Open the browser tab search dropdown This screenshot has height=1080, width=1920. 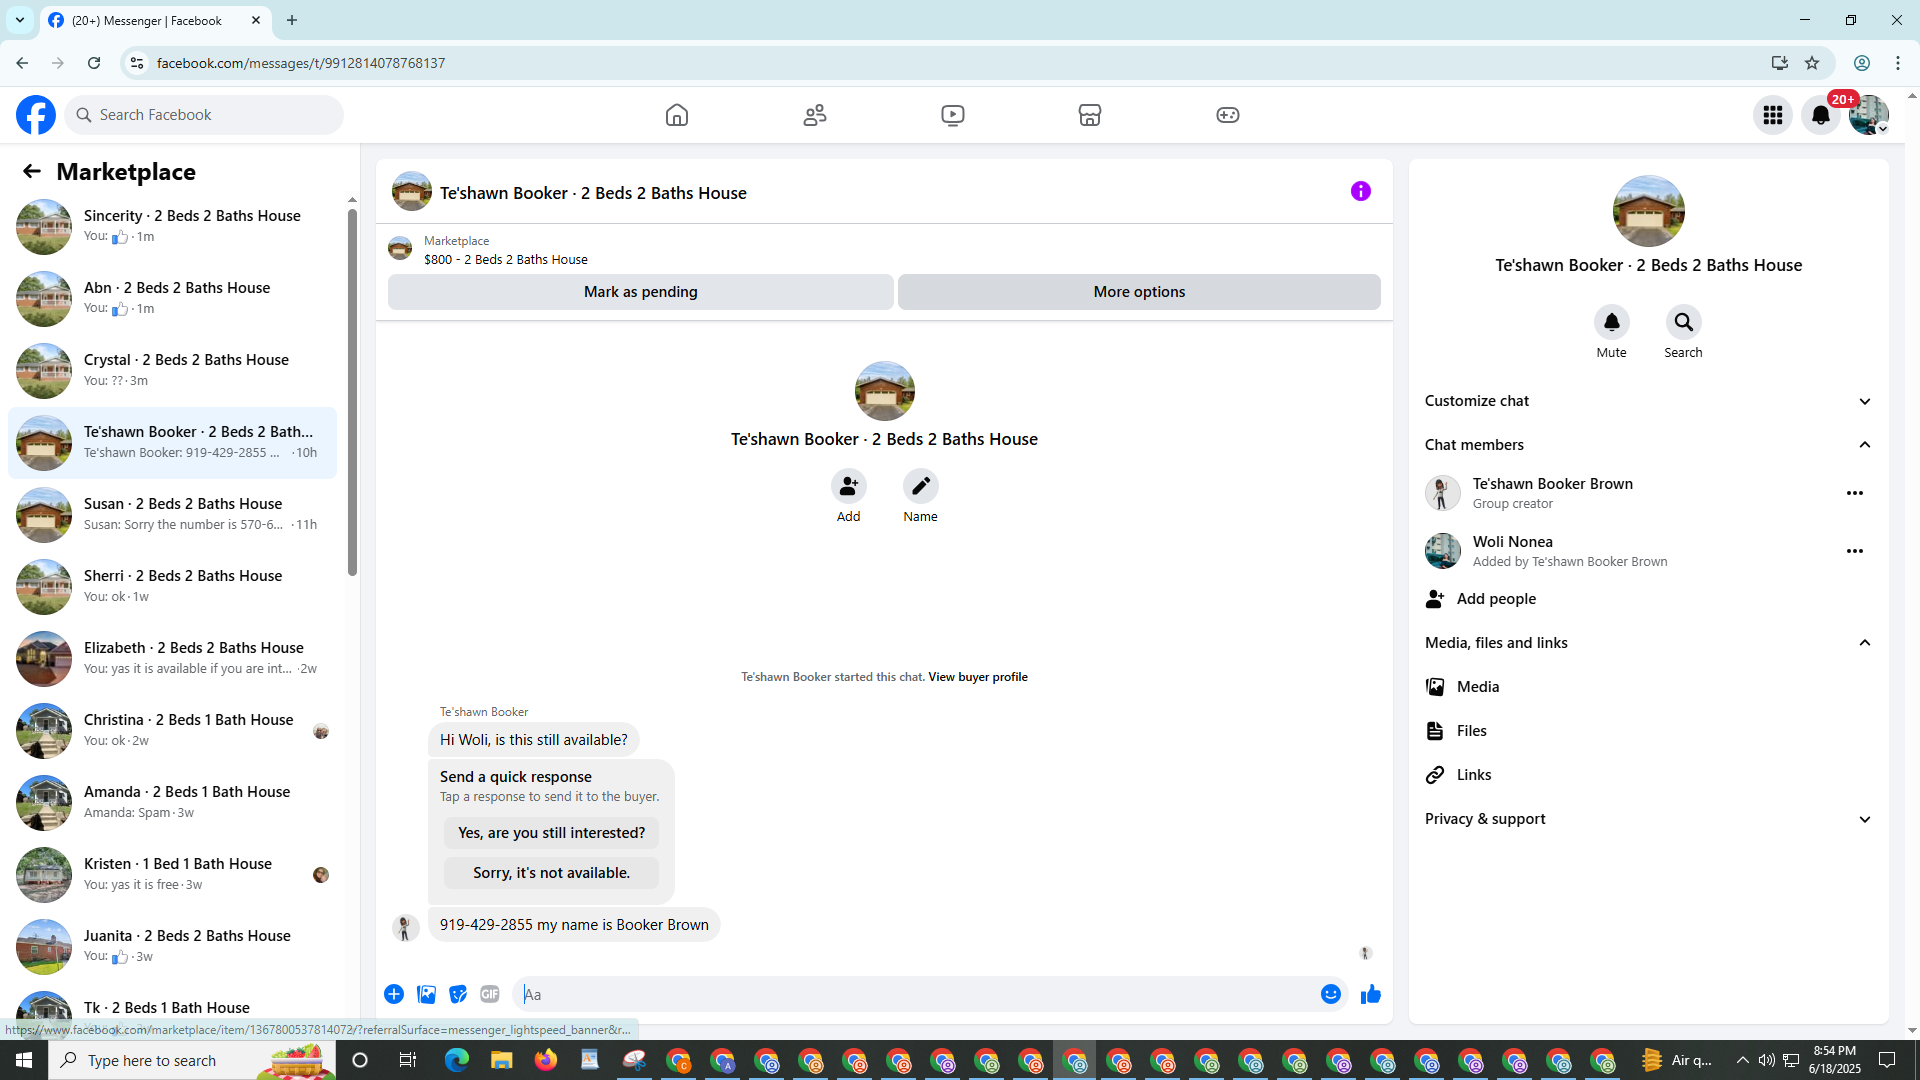[20, 20]
